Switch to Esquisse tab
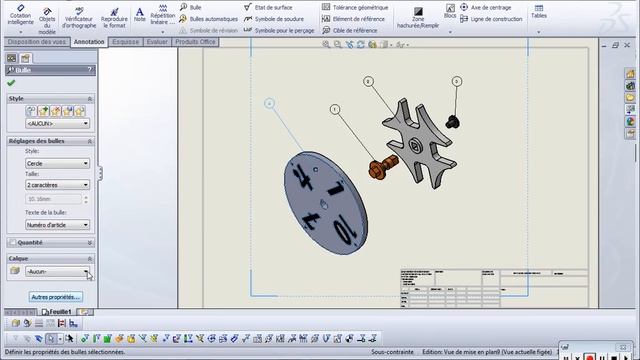This screenshot has height=360, width=640. pyautogui.click(x=126, y=42)
